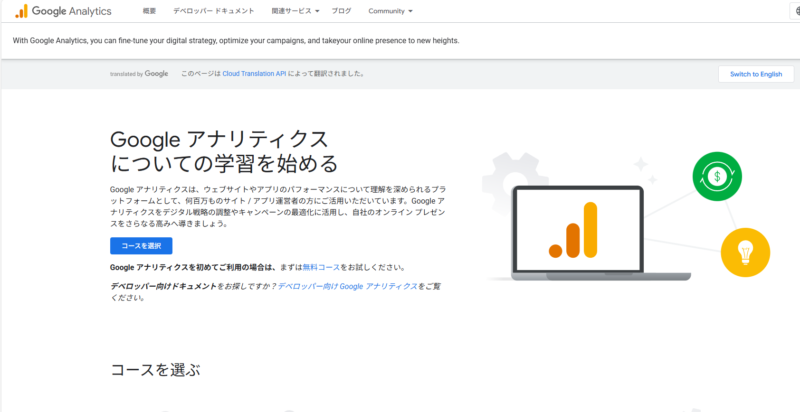Click the Switch to English button
800x412 pixels.
click(756, 74)
